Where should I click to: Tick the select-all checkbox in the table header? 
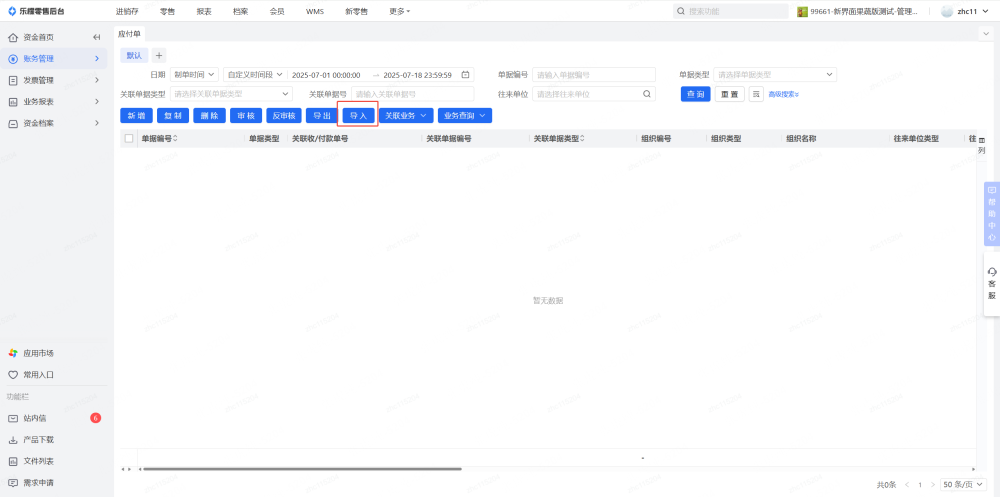pyautogui.click(x=128, y=139)
